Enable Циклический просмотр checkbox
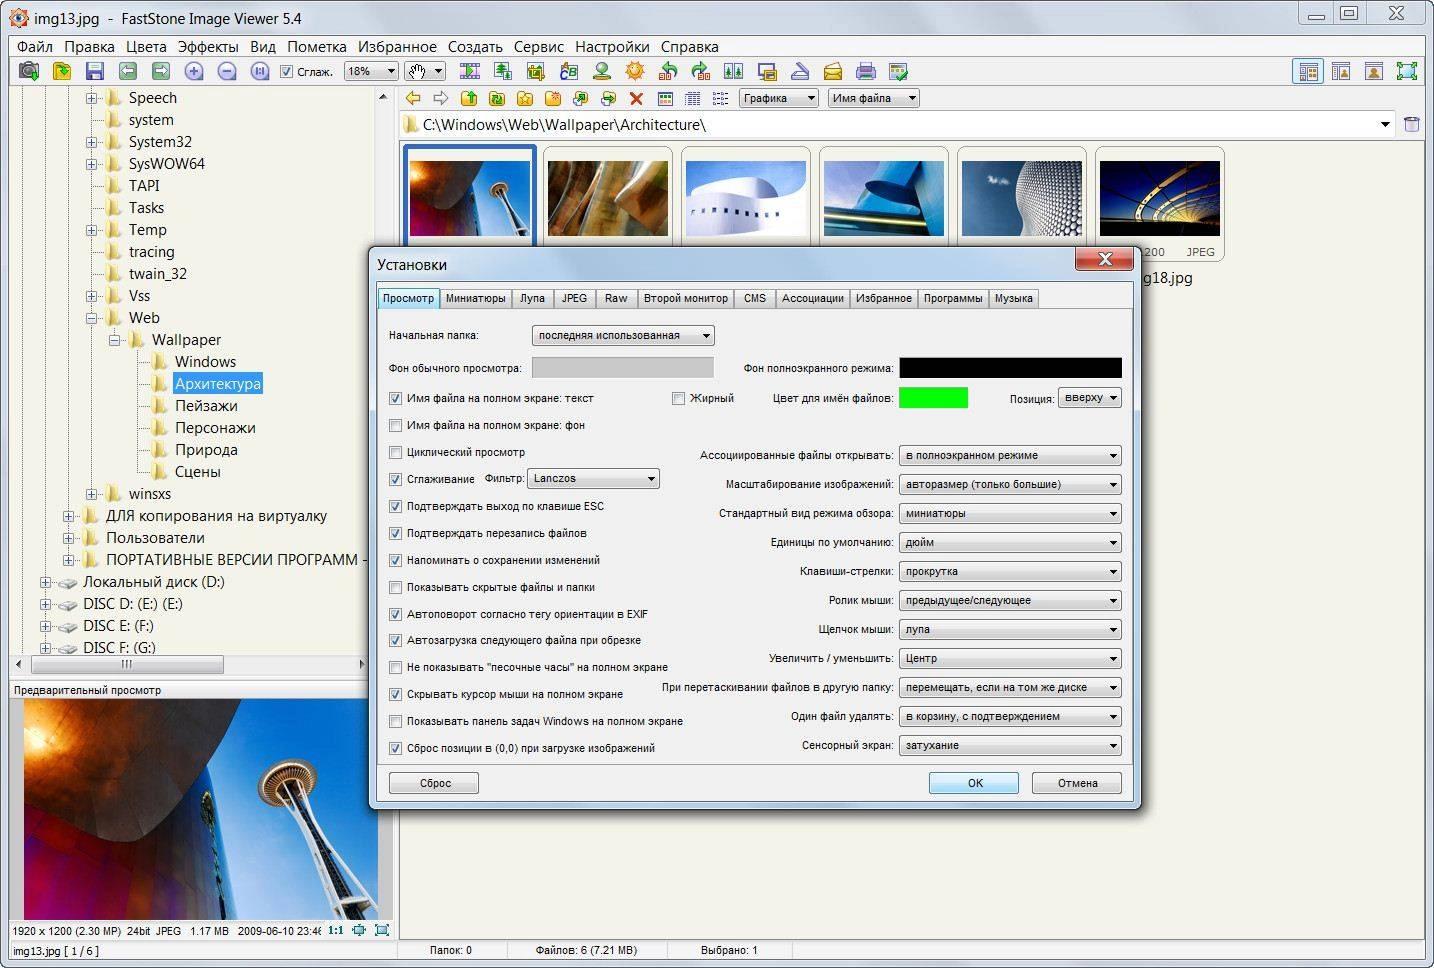 point(395,452)
